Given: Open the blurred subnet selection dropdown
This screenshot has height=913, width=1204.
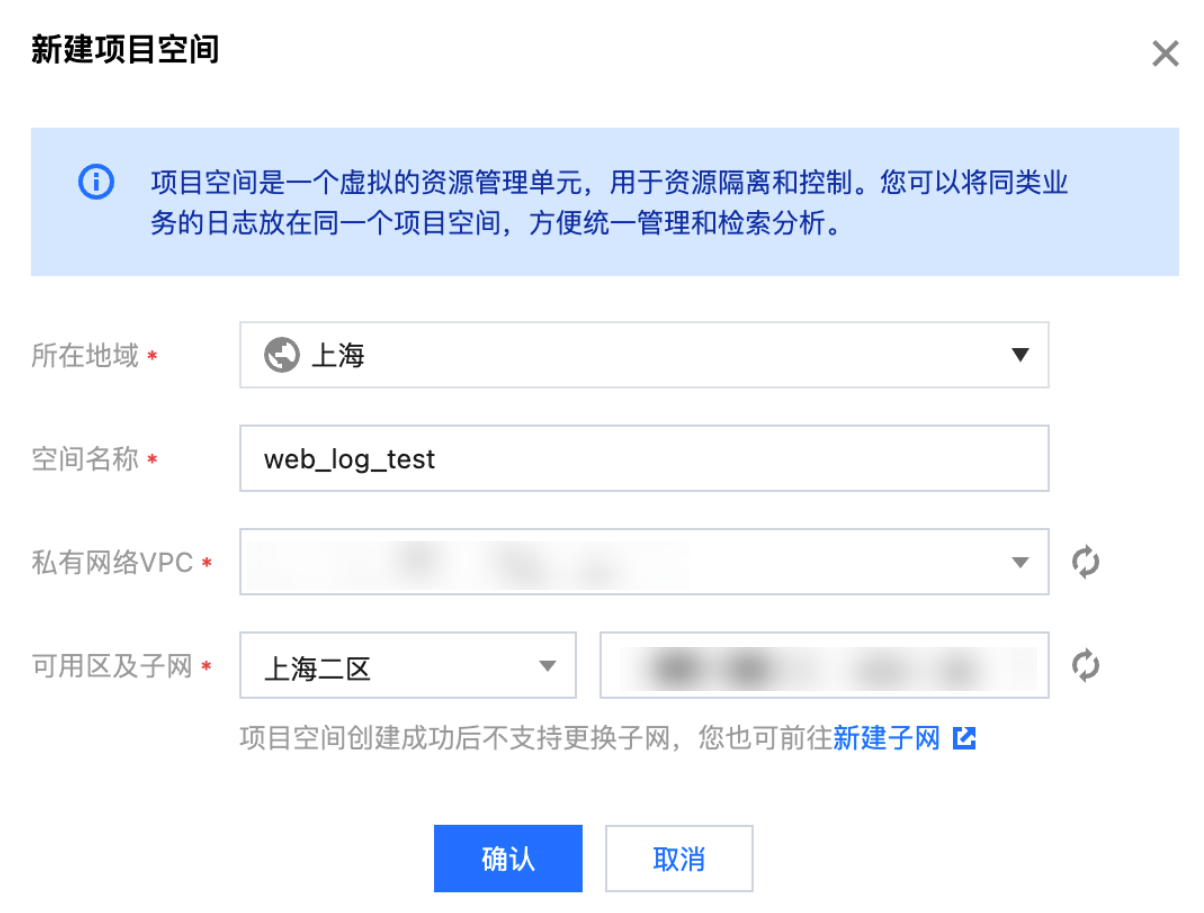Looking at the screenshot, I should point(823,666).
